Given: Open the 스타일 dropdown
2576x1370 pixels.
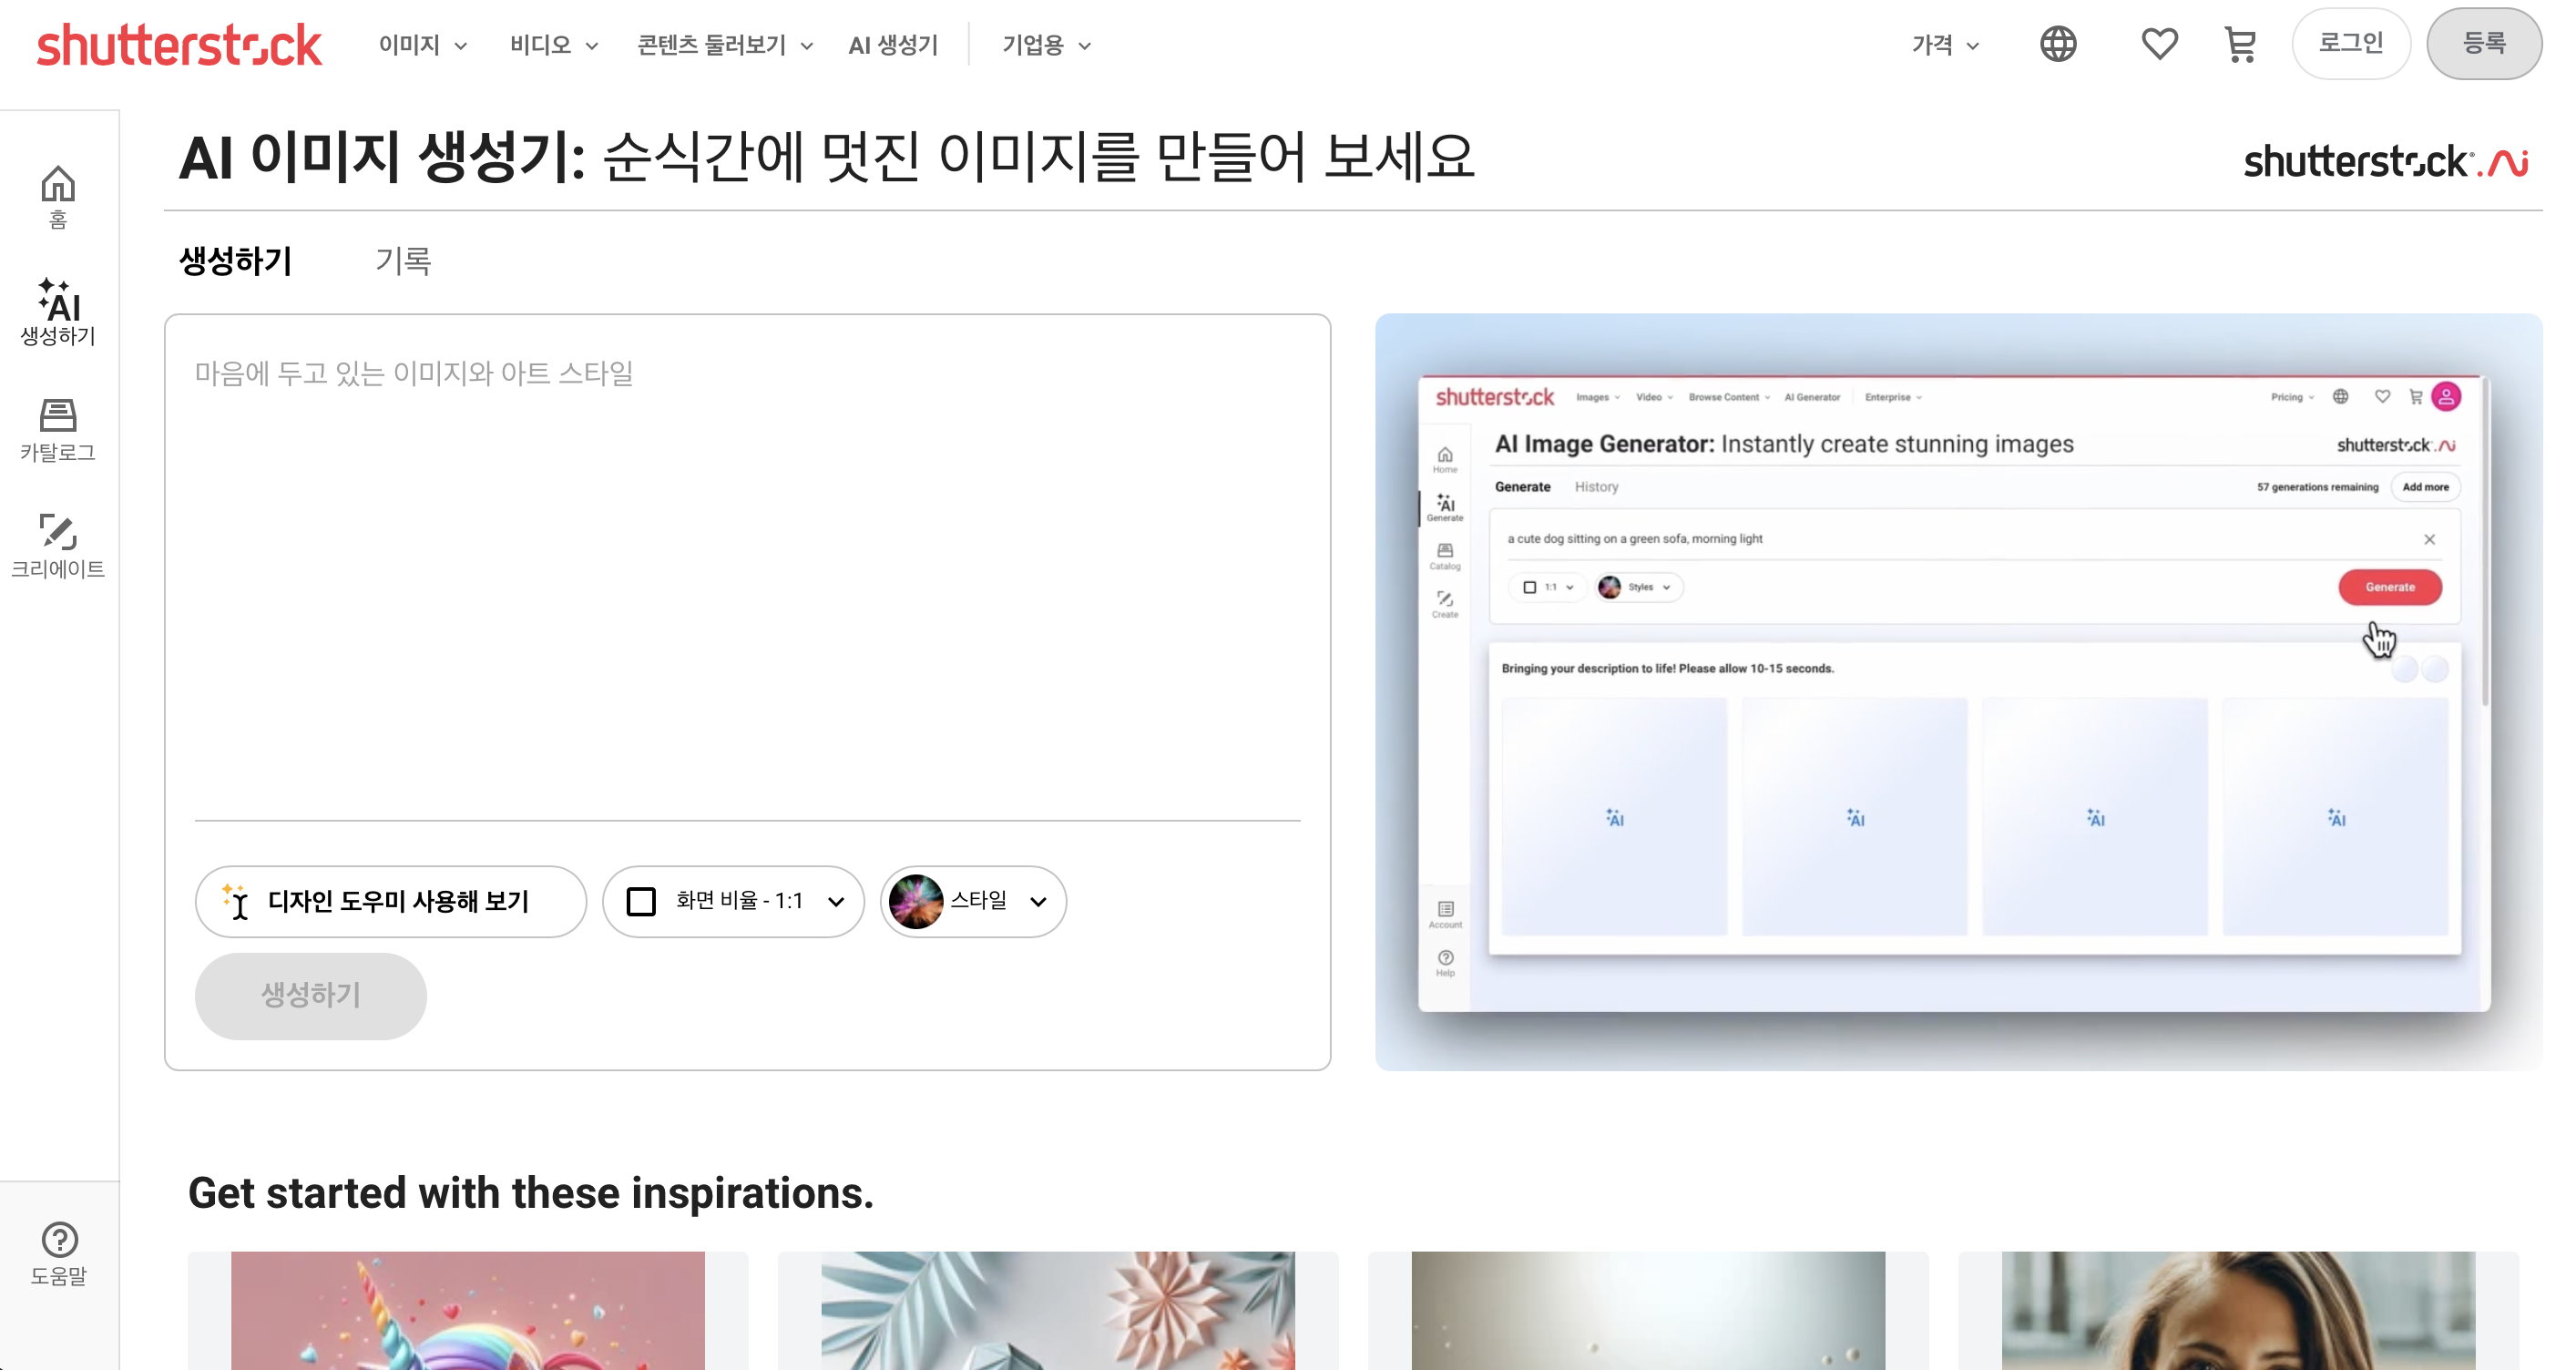Looking at the screenshot, I should 972,901.
